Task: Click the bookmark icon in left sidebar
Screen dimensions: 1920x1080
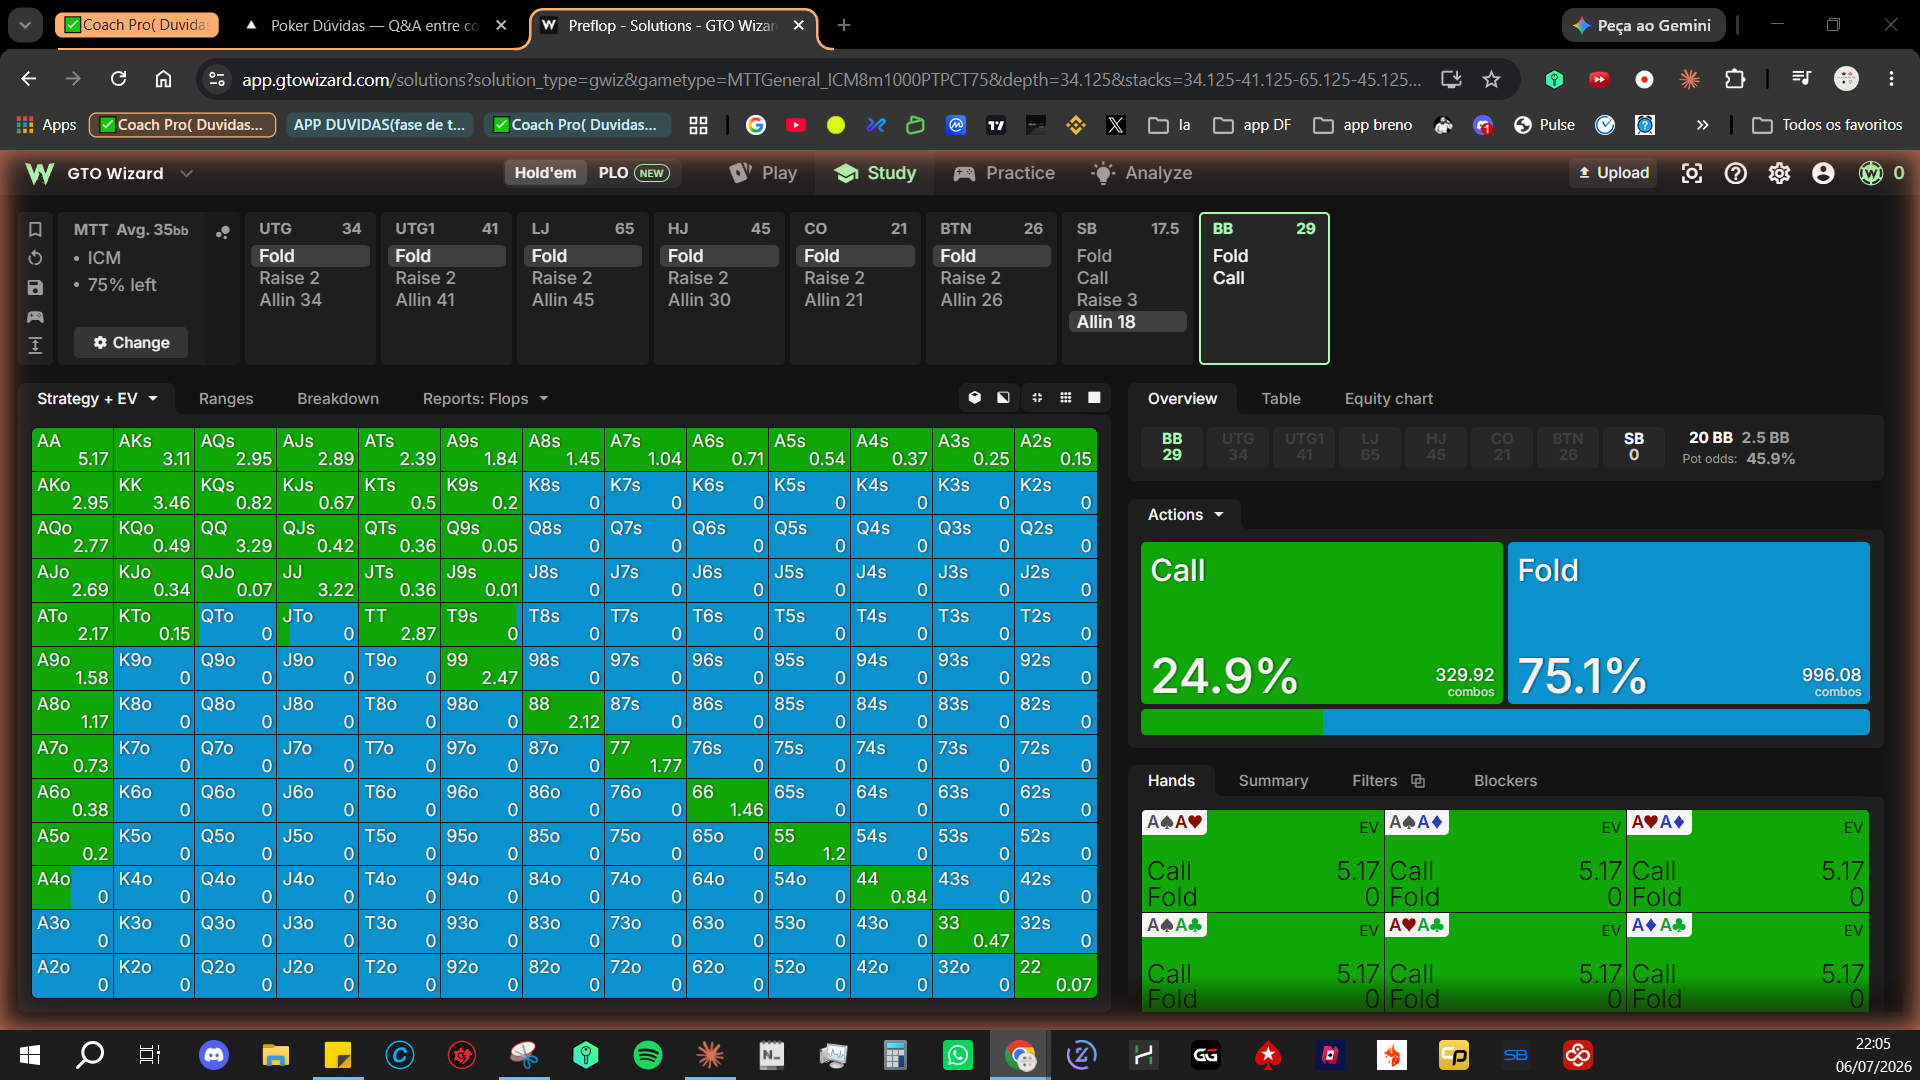Action: (35, 229)
